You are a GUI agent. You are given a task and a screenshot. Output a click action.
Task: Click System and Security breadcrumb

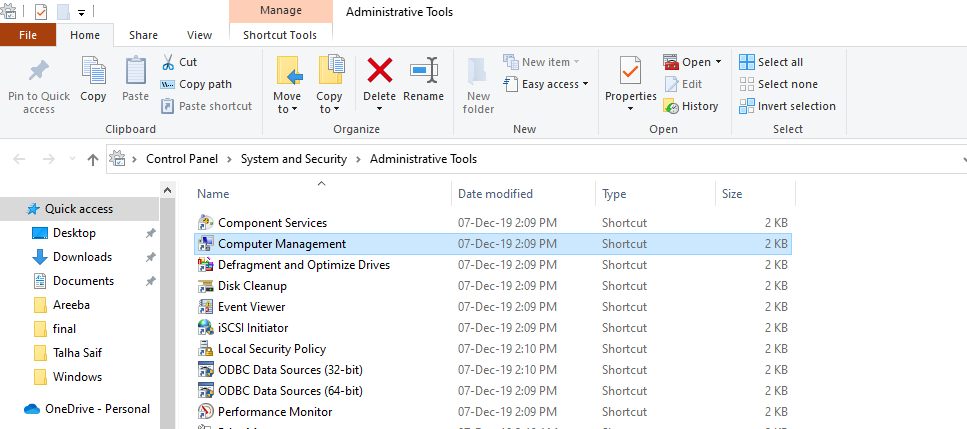[294, 159]
